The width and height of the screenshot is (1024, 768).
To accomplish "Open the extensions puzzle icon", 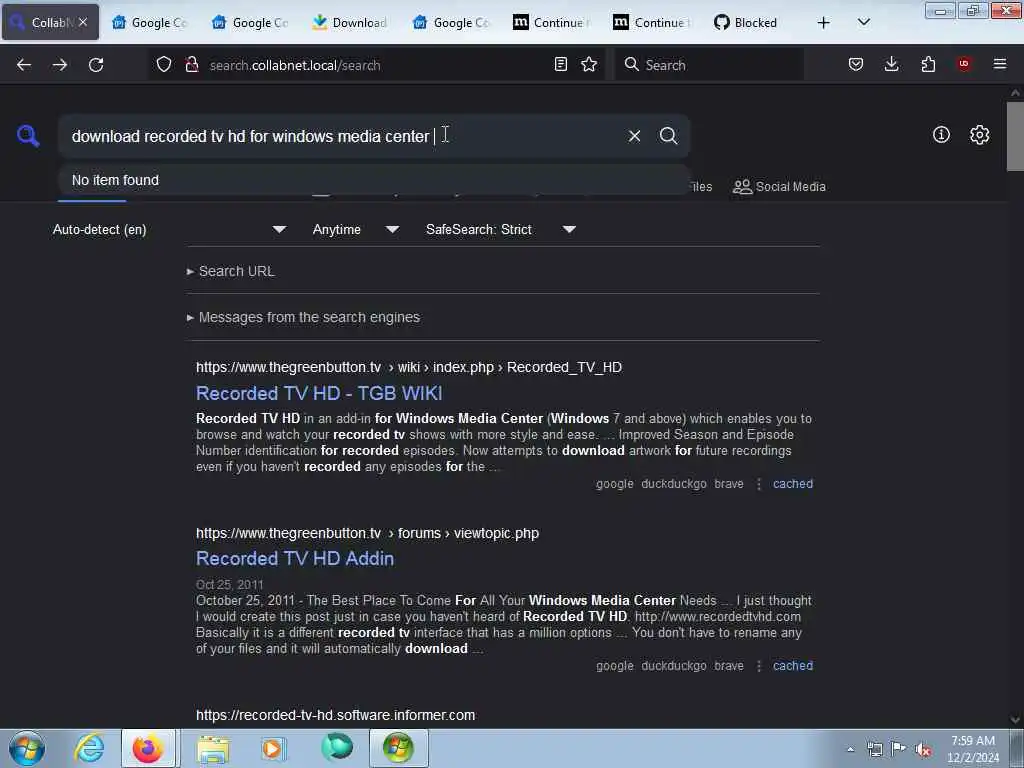I will point(928,65).
